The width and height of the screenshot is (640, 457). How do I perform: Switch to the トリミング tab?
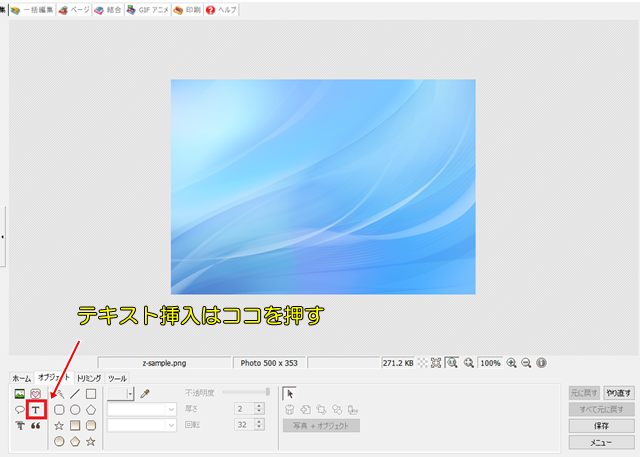pos(89,378)
